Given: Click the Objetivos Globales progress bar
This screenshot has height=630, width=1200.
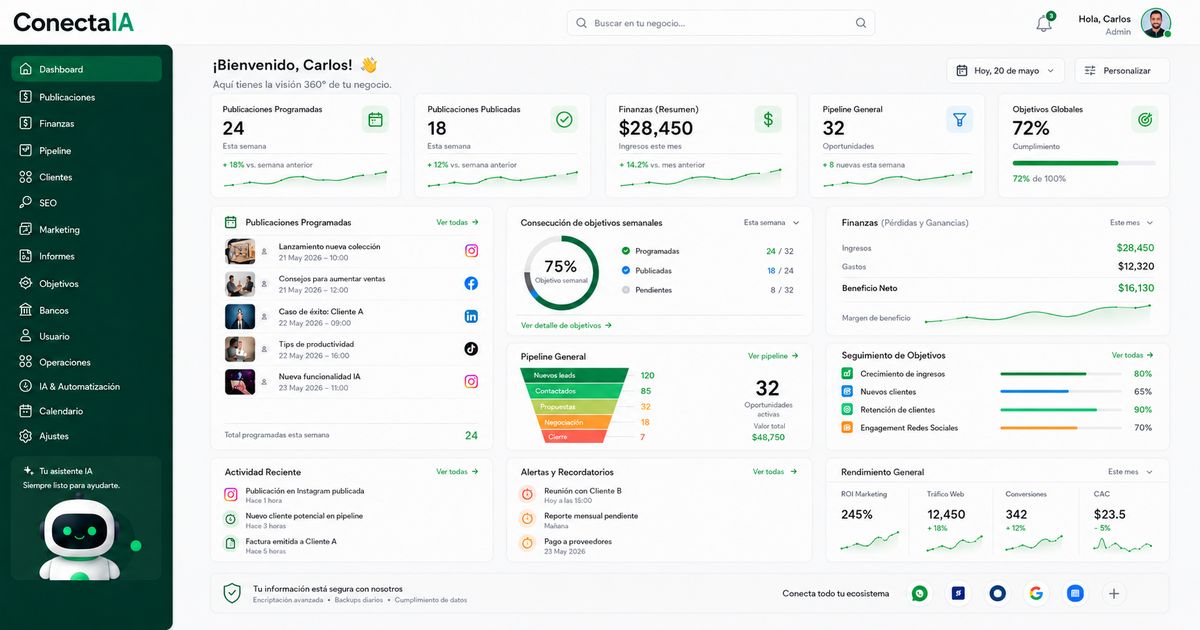Looking at the screenshot, I should coord(1084,163).
